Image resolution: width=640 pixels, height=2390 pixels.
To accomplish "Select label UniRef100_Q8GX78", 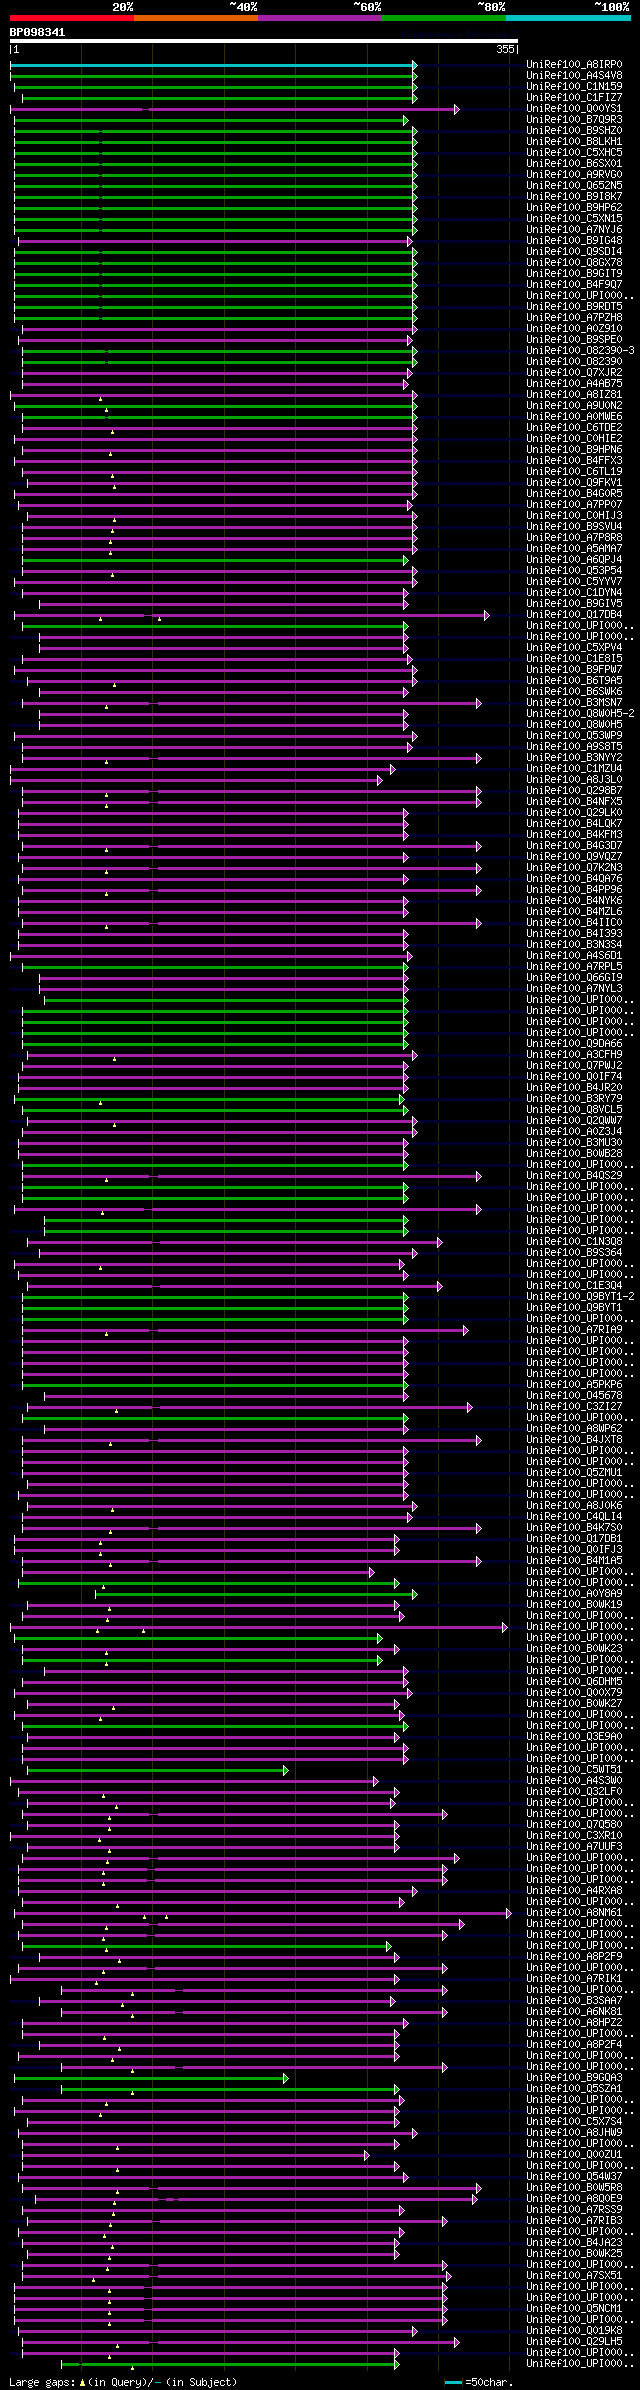I will click(x=574, y=263).
